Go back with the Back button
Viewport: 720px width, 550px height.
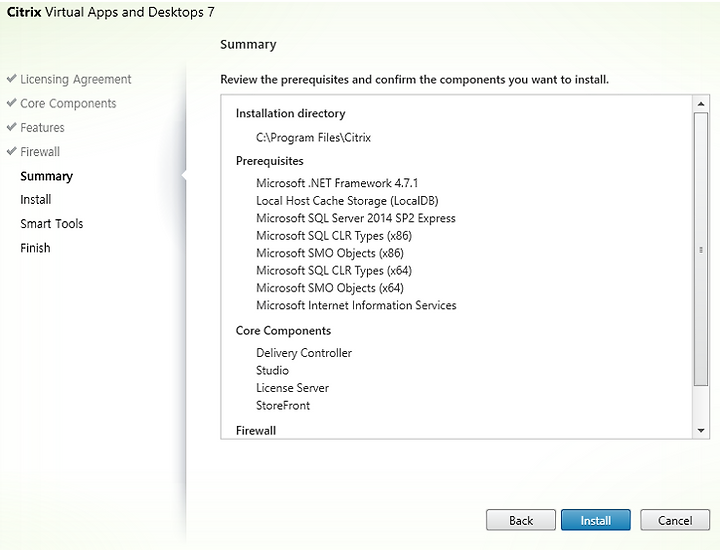(x=521, y=520)
